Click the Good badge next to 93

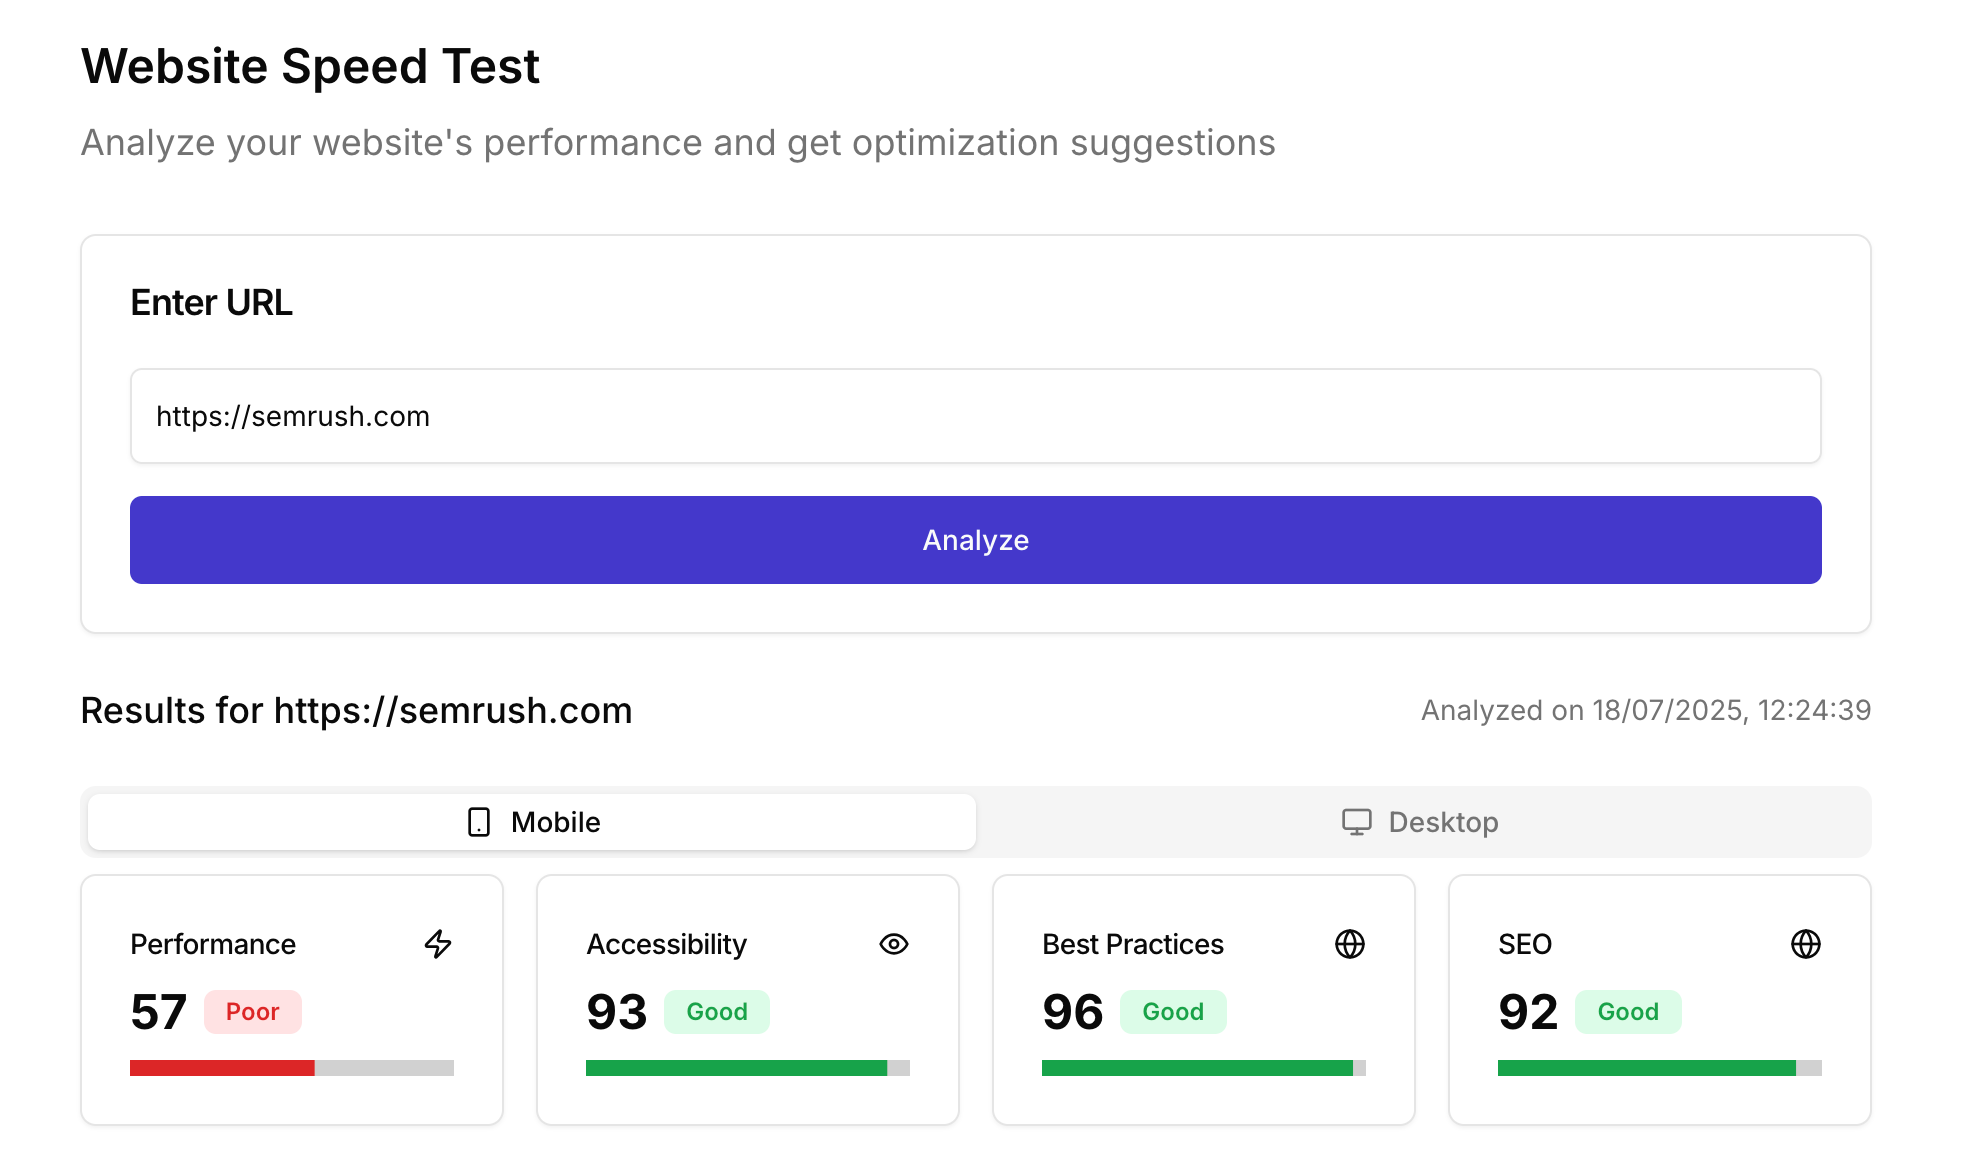tap(717, 1012)
